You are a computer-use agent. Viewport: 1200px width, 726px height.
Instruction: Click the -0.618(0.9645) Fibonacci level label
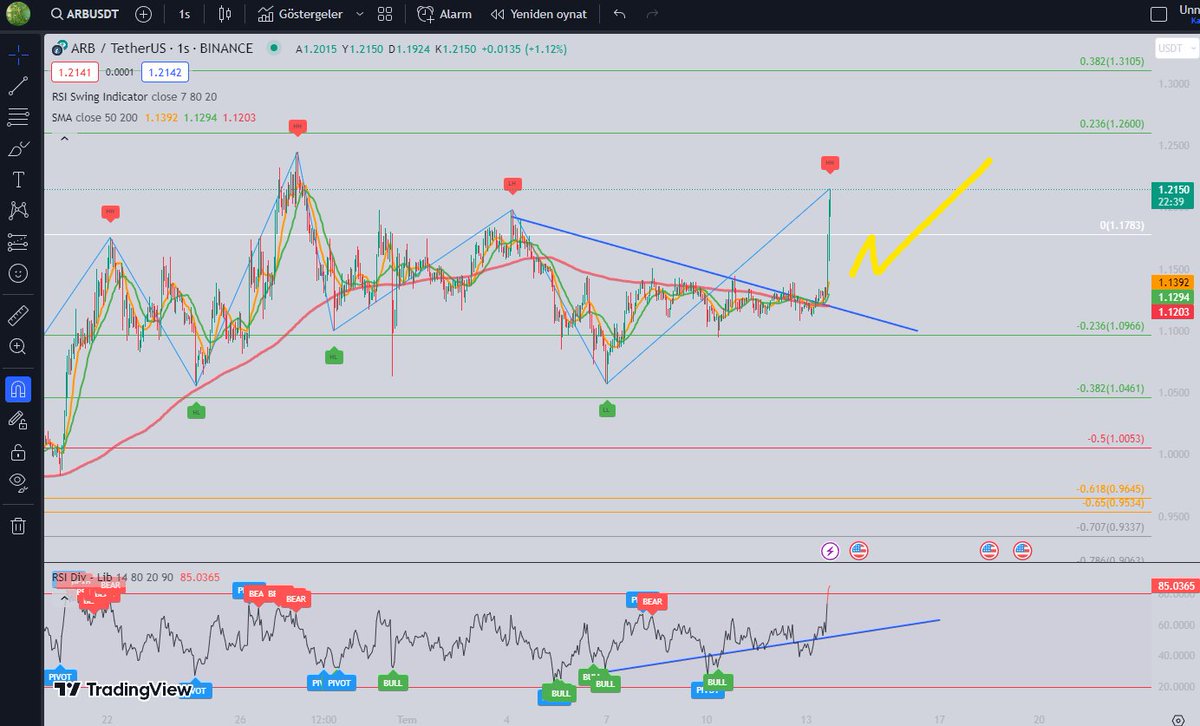coord(1110,488)
